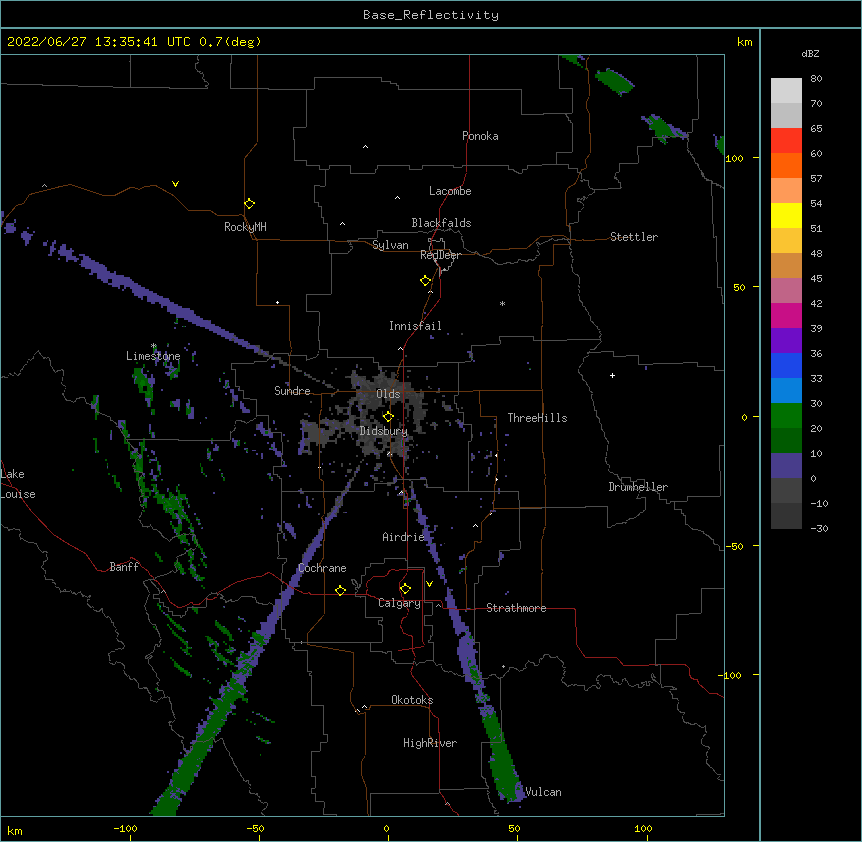
Task: Click the RockyMH label
Action: (x=245, y=227)
